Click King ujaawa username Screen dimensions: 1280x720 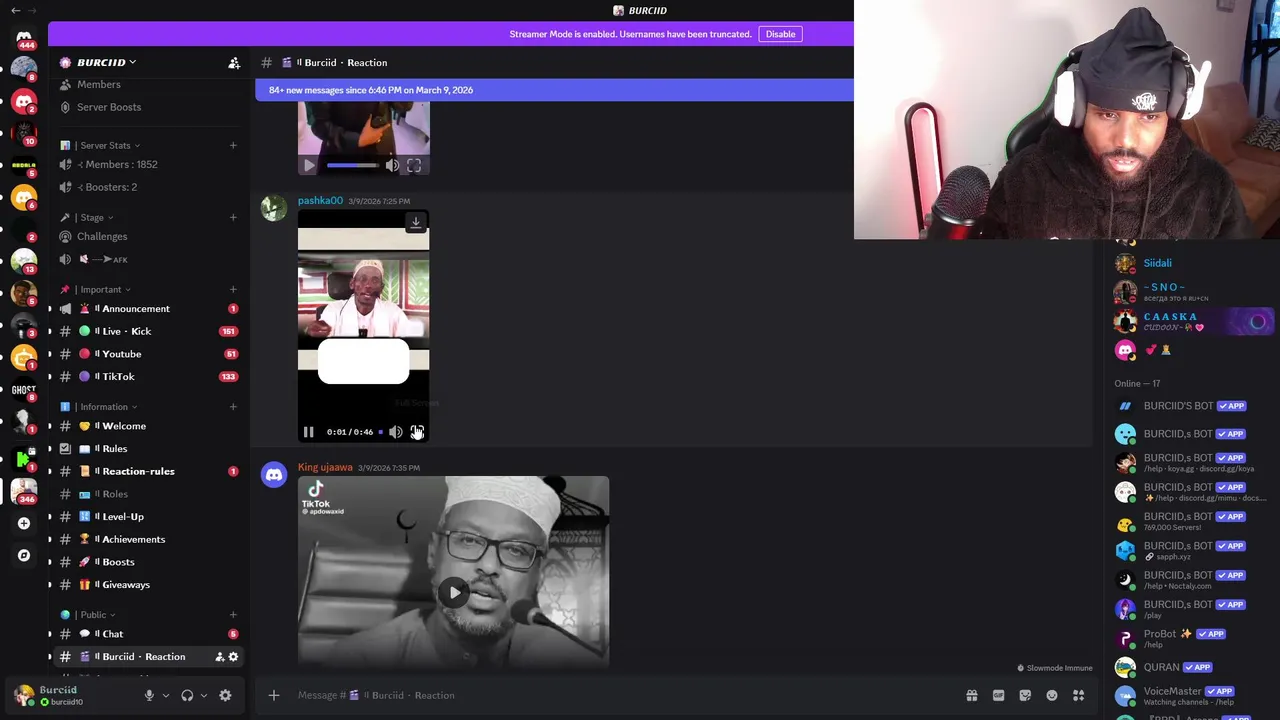(x=325, y=468)
